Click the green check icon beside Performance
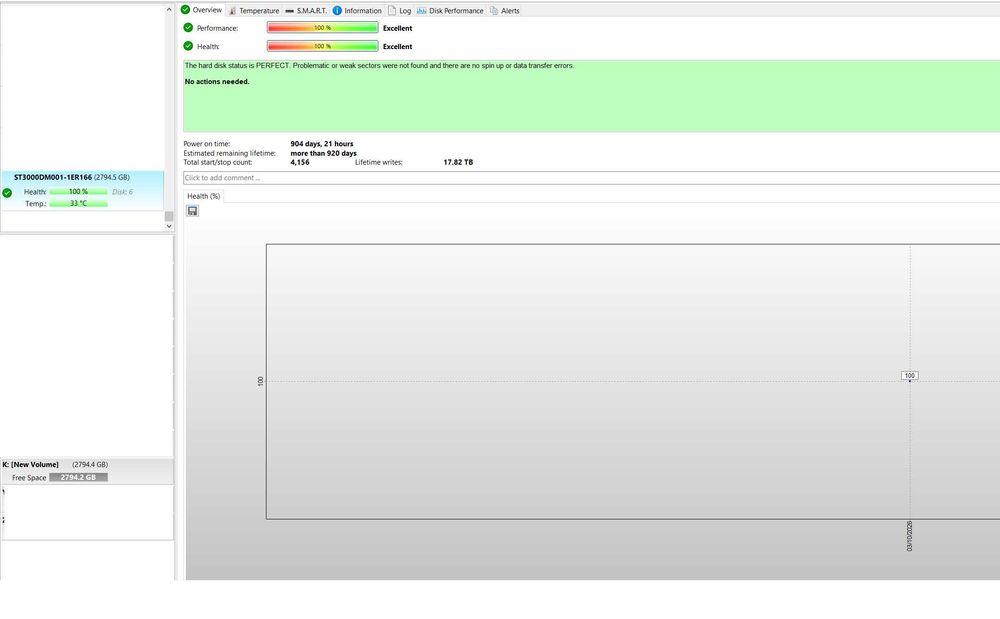1000x619 pixels. [x=188, y=27]
